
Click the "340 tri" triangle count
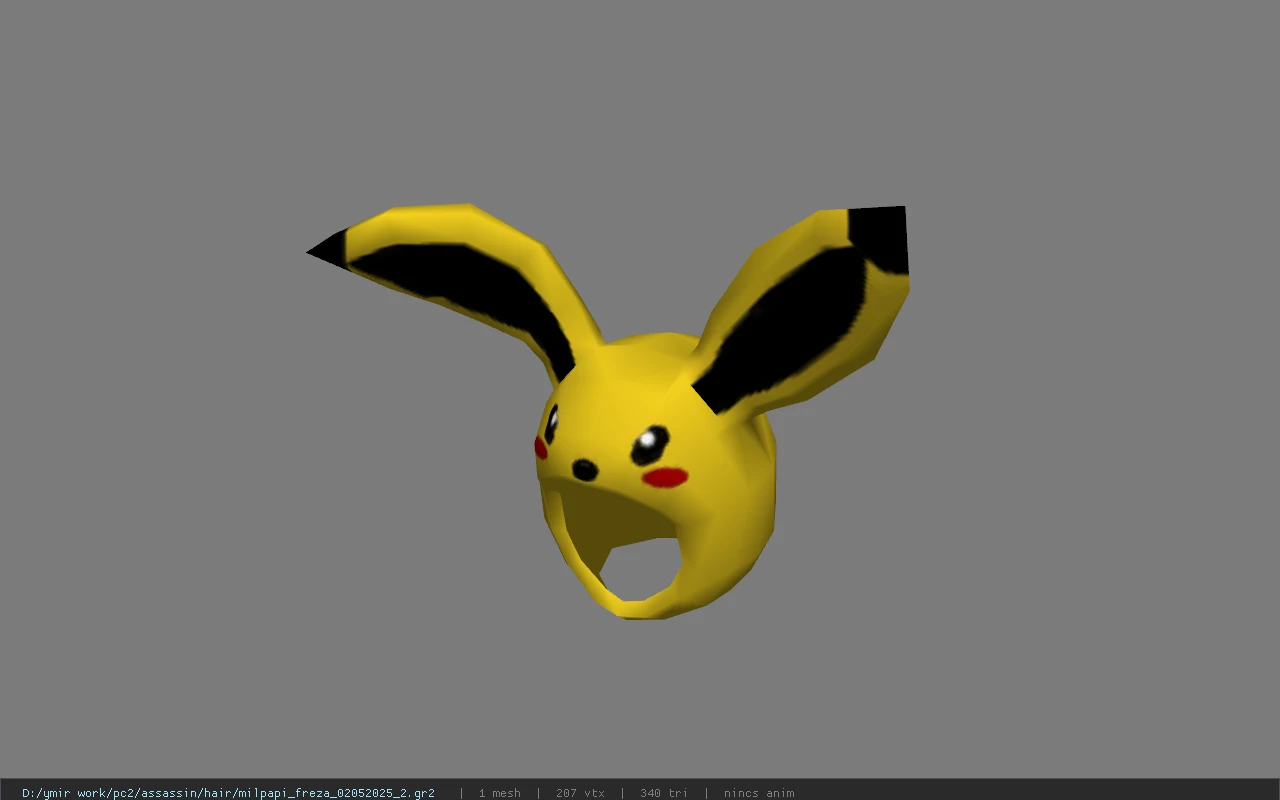(x=664, y=793)
